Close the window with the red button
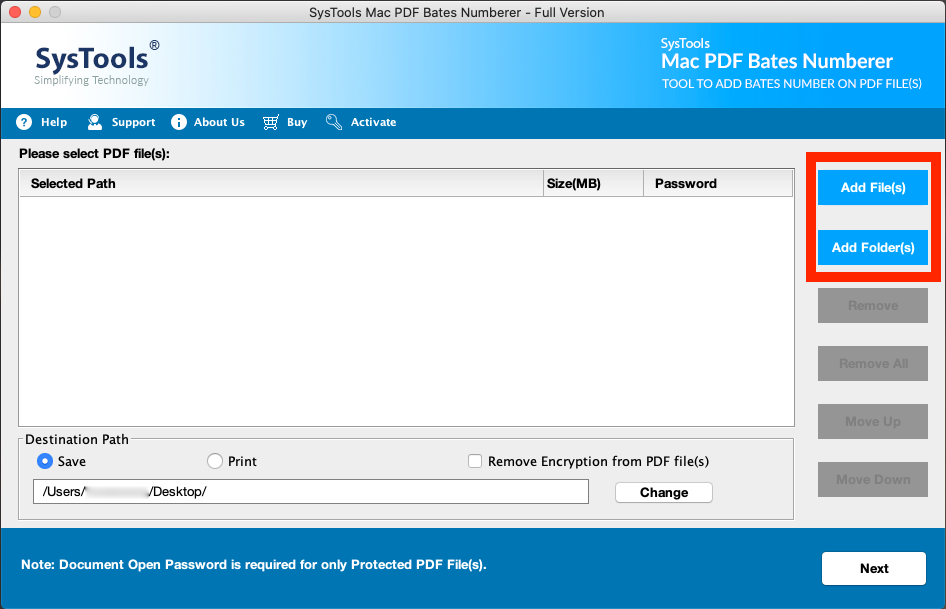946x609 pixels. click(14, 11)
